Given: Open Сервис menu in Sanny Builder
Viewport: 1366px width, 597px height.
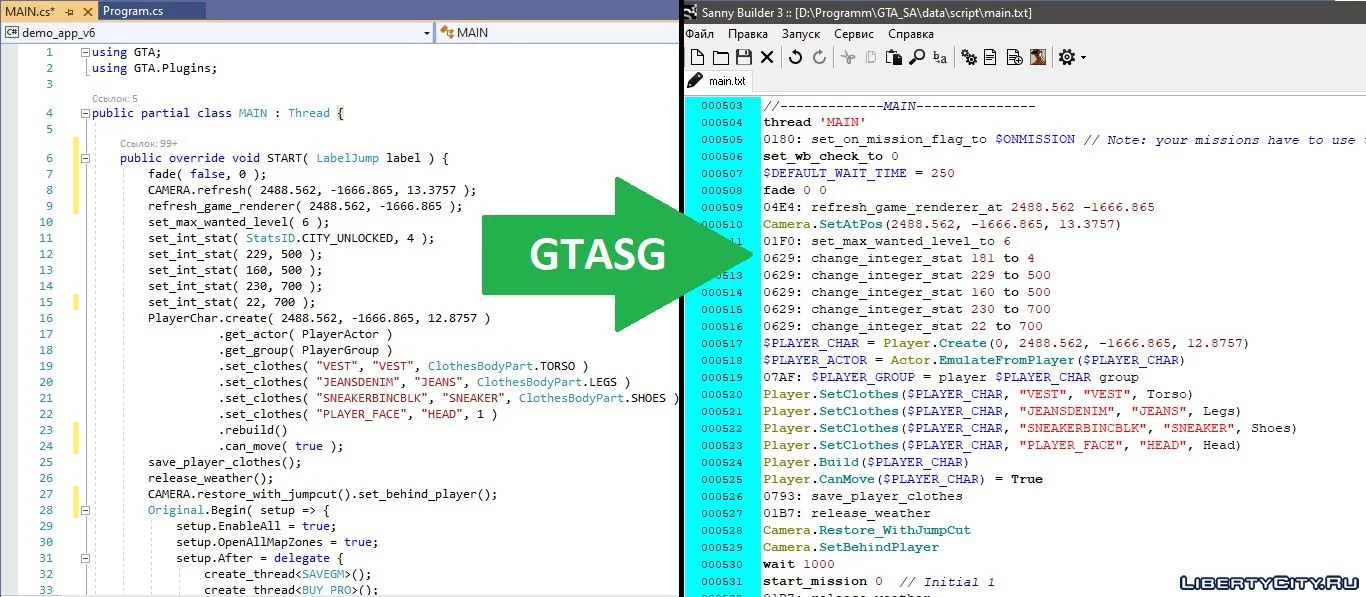Looking at the screenshot, I should pyautogui.click(x=854, y=34).
